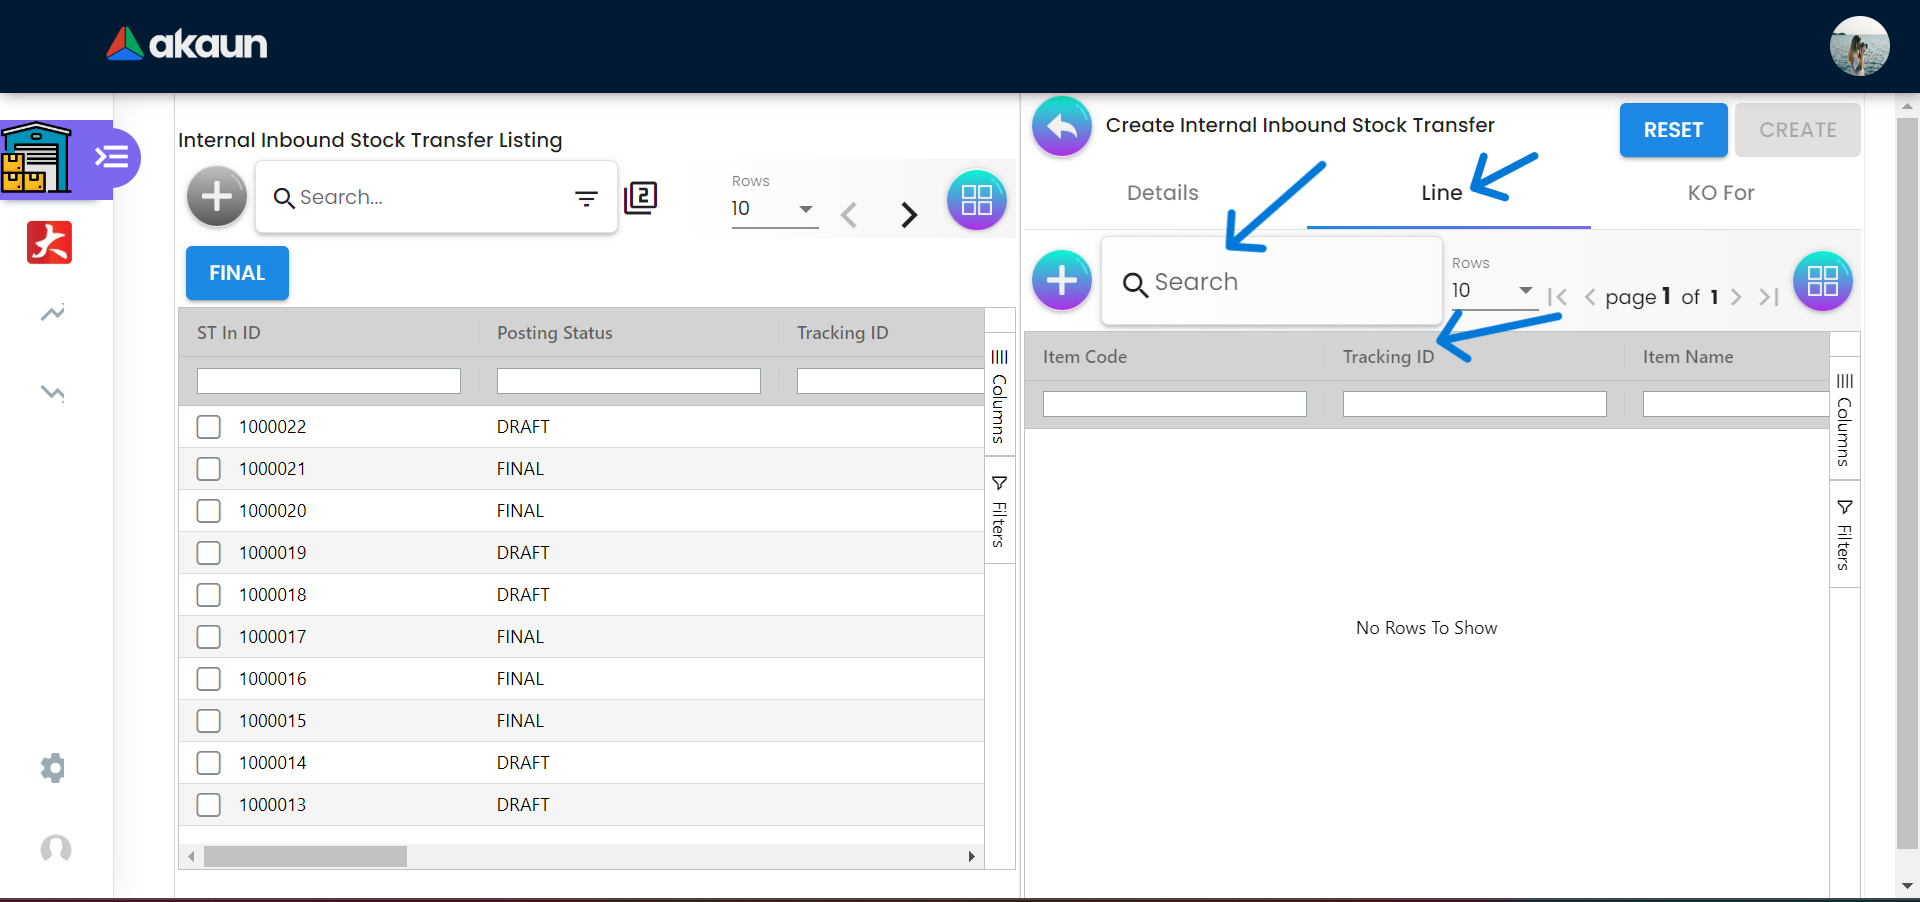Check the box for ST In ID 1000022
Image resolution: width=1920 pixels, height=902 pixels.
pyautogui.click(x=209, y=427)
